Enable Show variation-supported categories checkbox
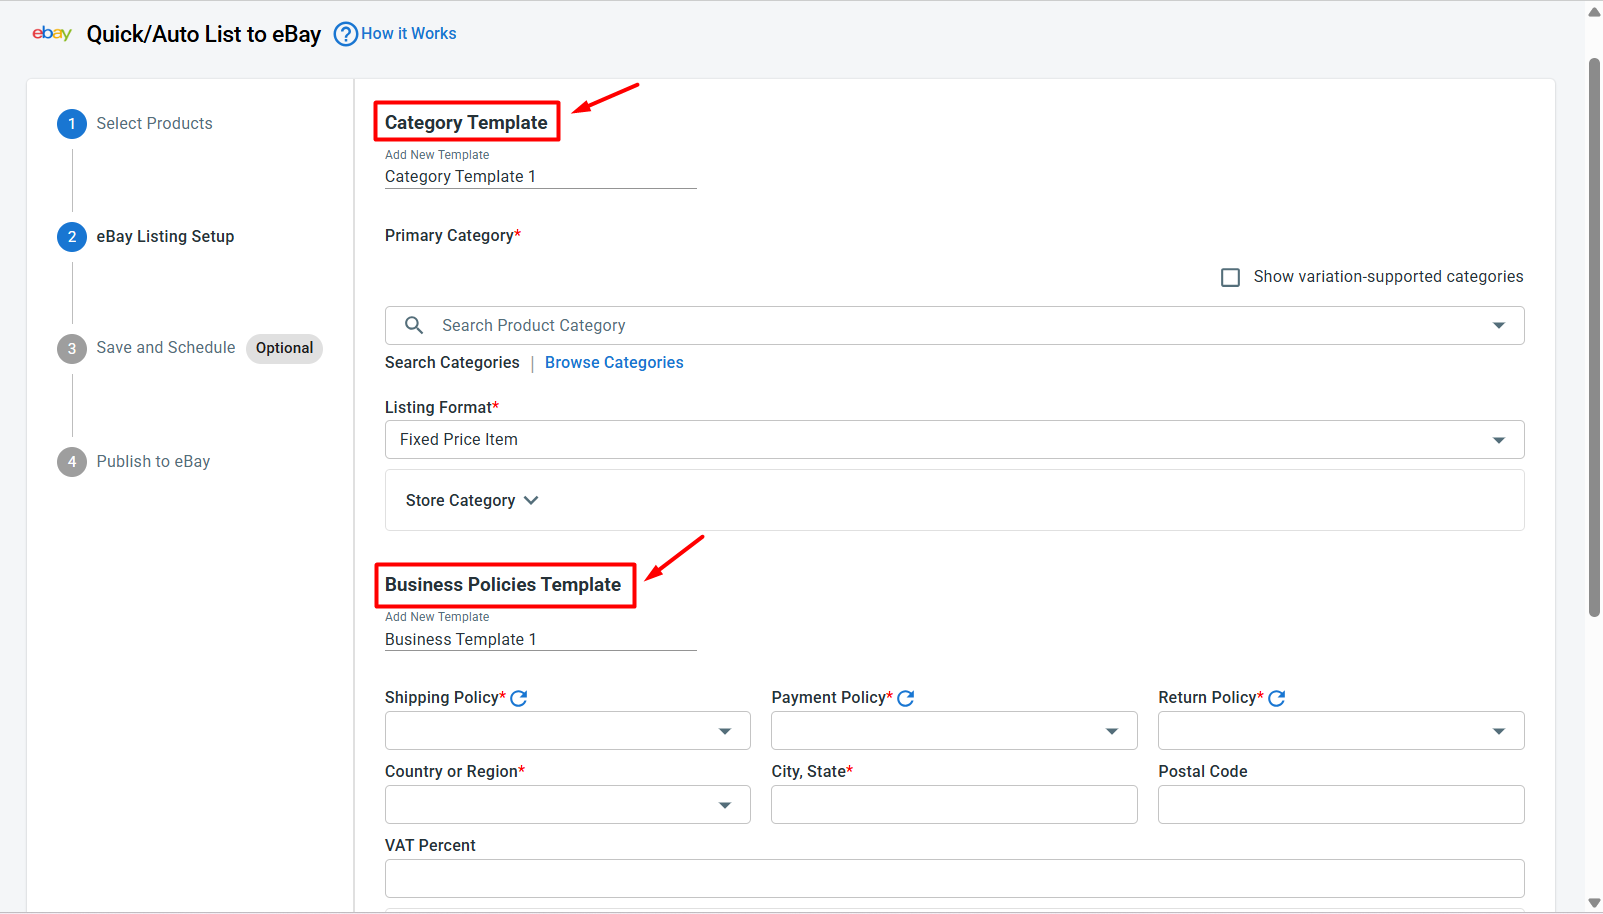This screenshot has width=1603, height=914. point(1231,277)
